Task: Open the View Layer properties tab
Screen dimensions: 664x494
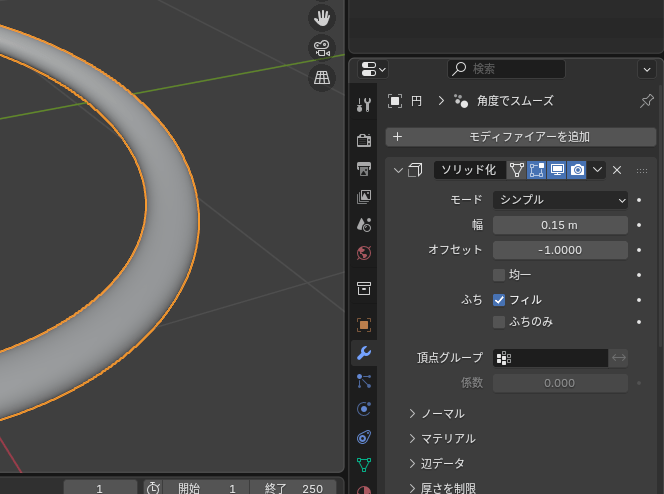Action: 364,197
